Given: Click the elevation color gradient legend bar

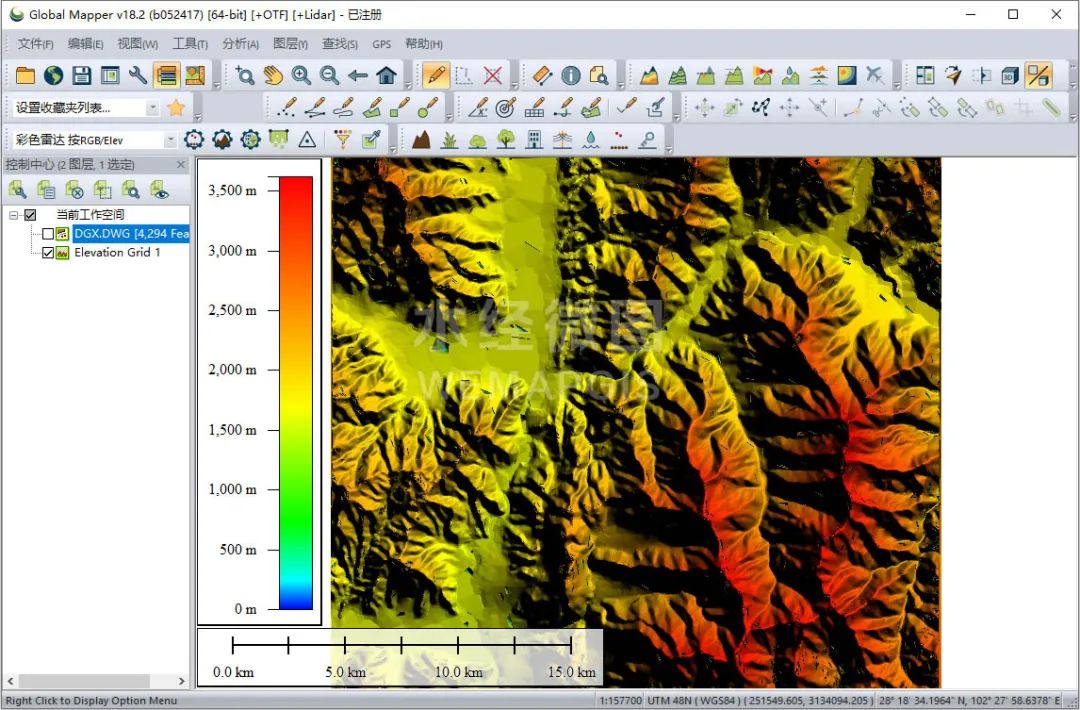Looking at the screenshot, I should coord(295,393).
